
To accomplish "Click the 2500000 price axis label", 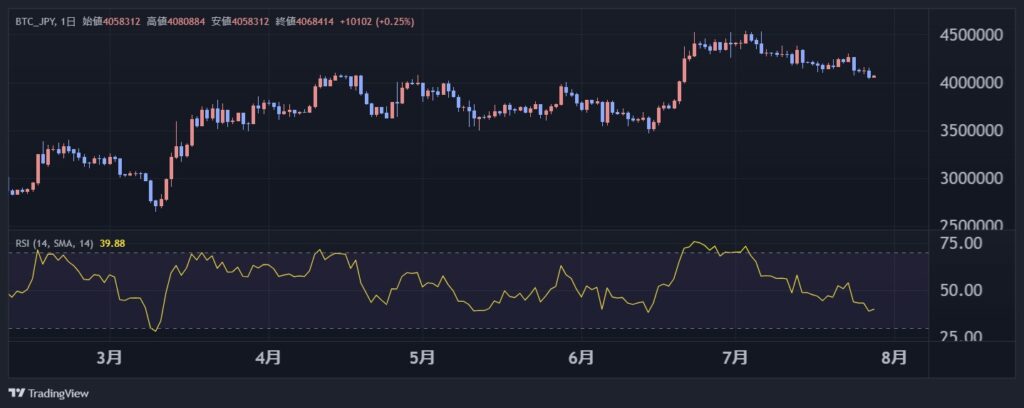I will pos(971,225).
